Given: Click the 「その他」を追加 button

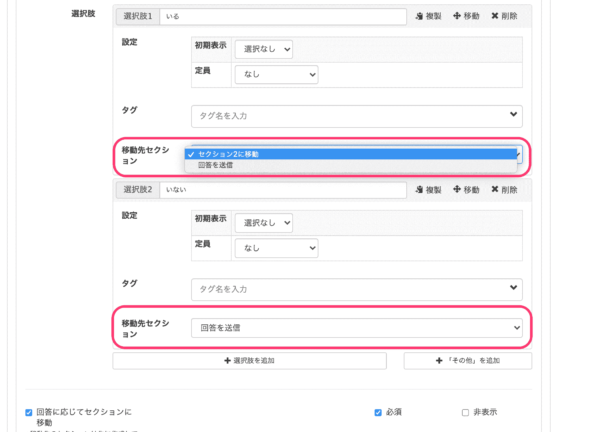Looking at the screenshot, I should 467,360.
